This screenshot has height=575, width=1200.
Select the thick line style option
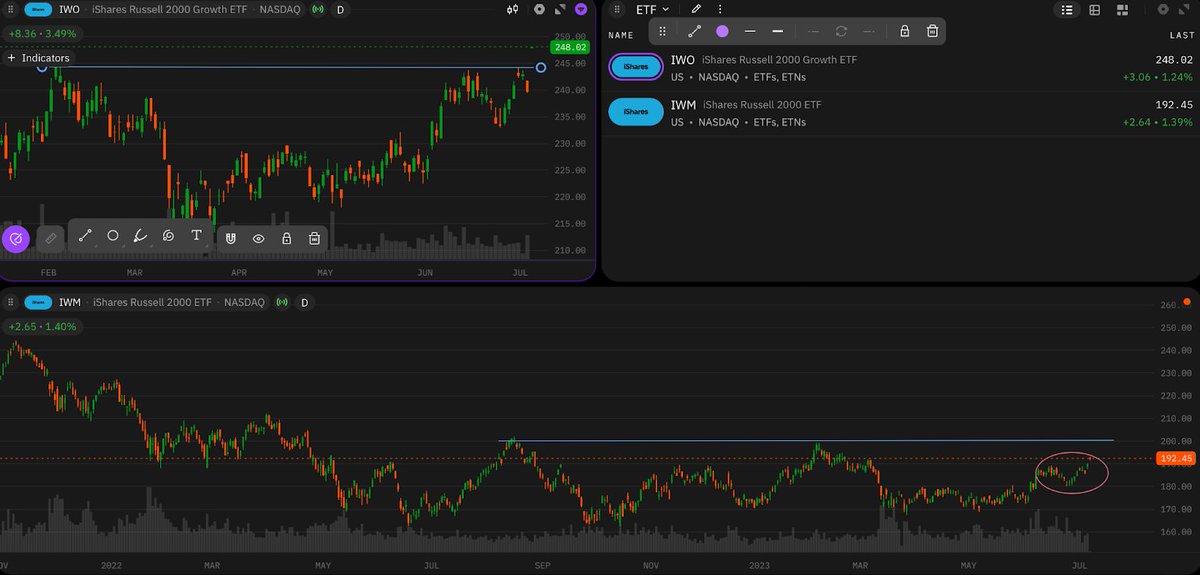778,31
